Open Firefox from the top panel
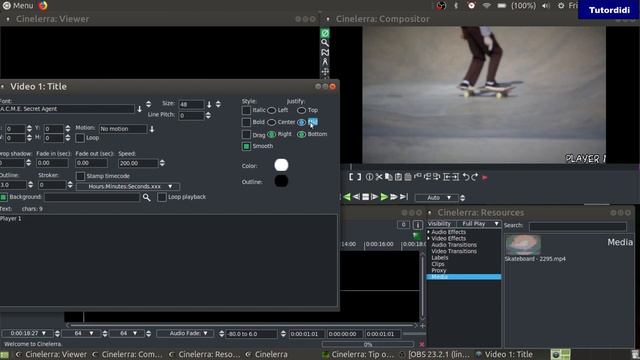The image size is (640, 360). [43, 5]
